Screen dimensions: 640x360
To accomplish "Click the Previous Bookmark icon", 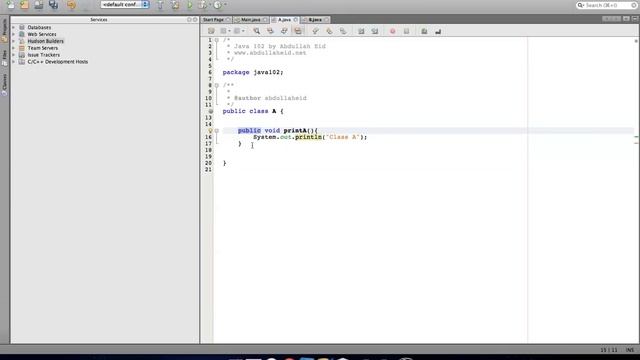I will (x=315, y=31).
